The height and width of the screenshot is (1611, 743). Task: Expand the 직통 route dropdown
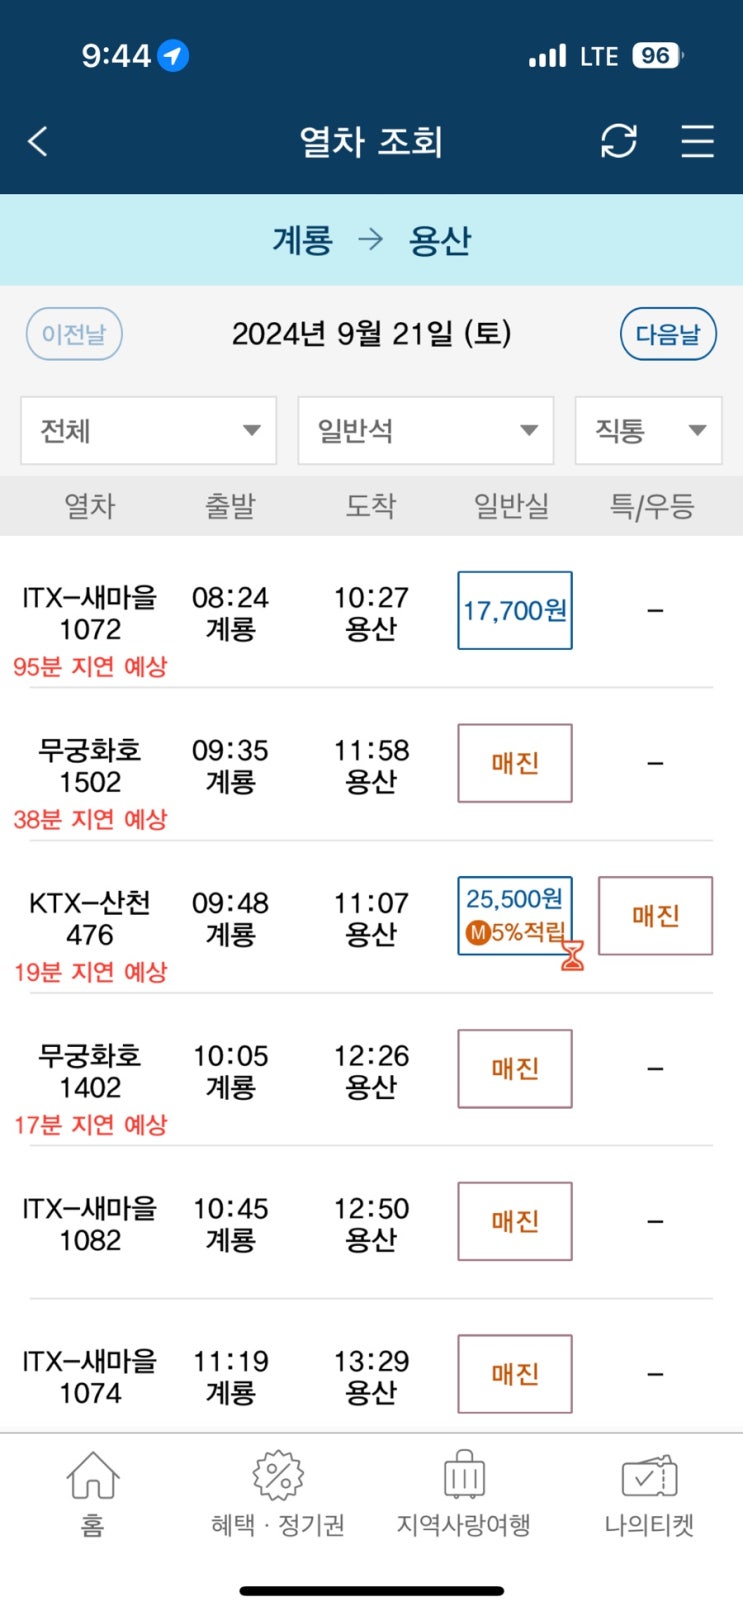click(648, 430)
